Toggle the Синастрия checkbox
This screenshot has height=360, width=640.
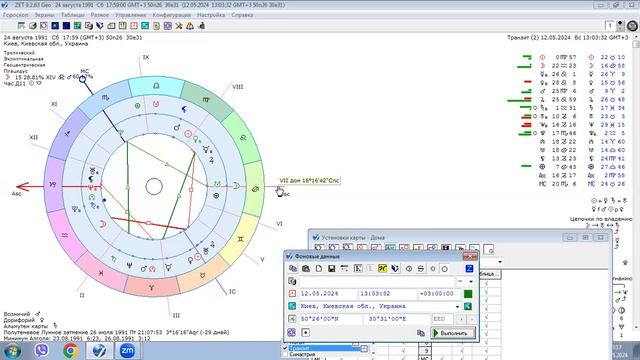285,355
